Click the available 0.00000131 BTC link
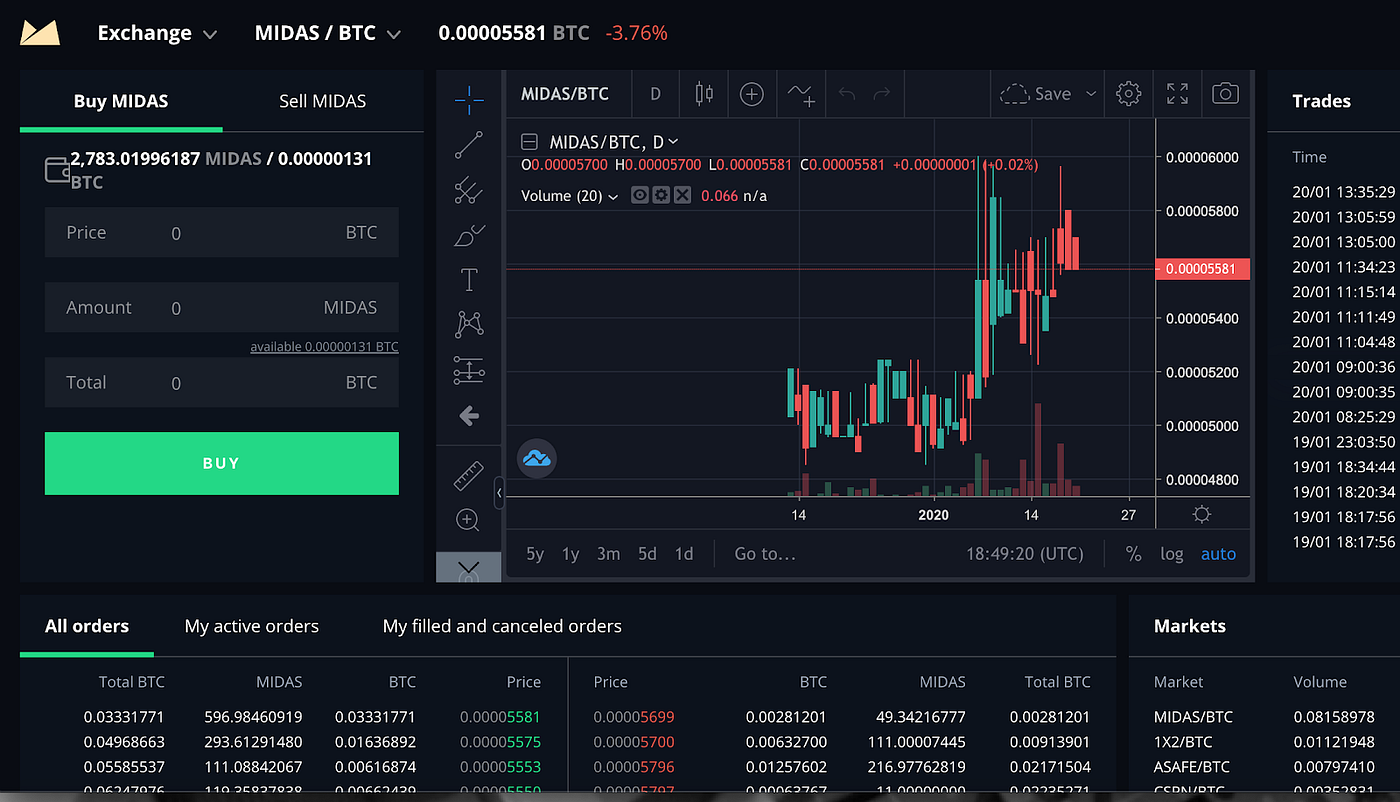Image resolution: width=1400 pixels, height=802 pixels. (x=323, y=346)
